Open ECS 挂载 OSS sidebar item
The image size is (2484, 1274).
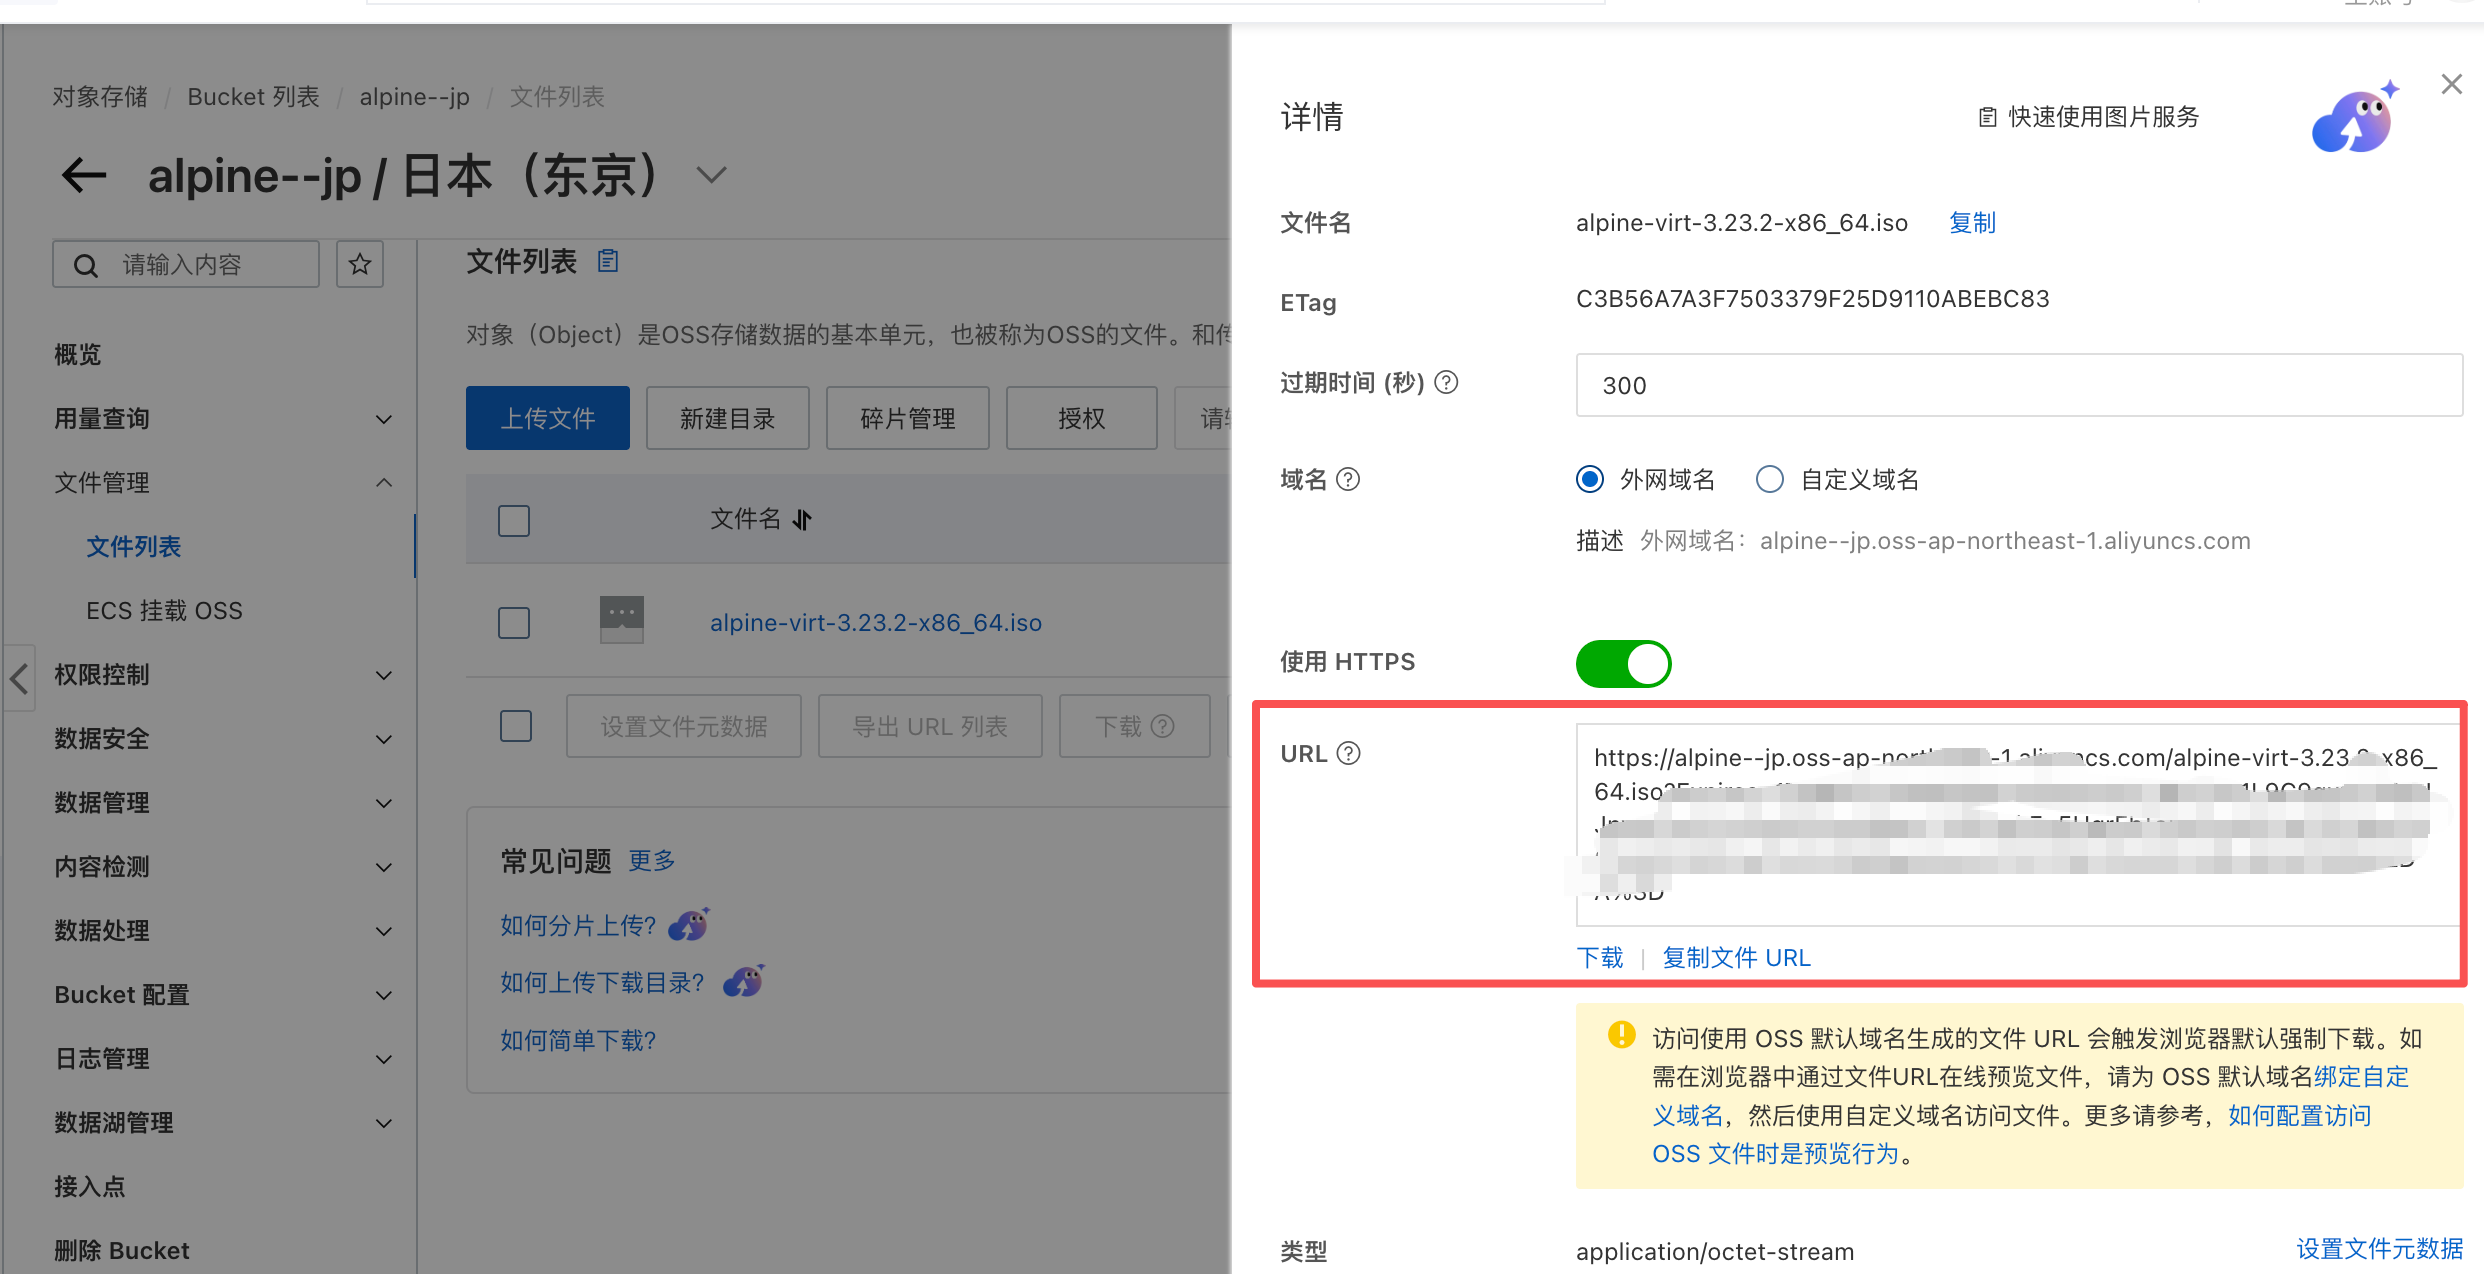tap(165, 611)
